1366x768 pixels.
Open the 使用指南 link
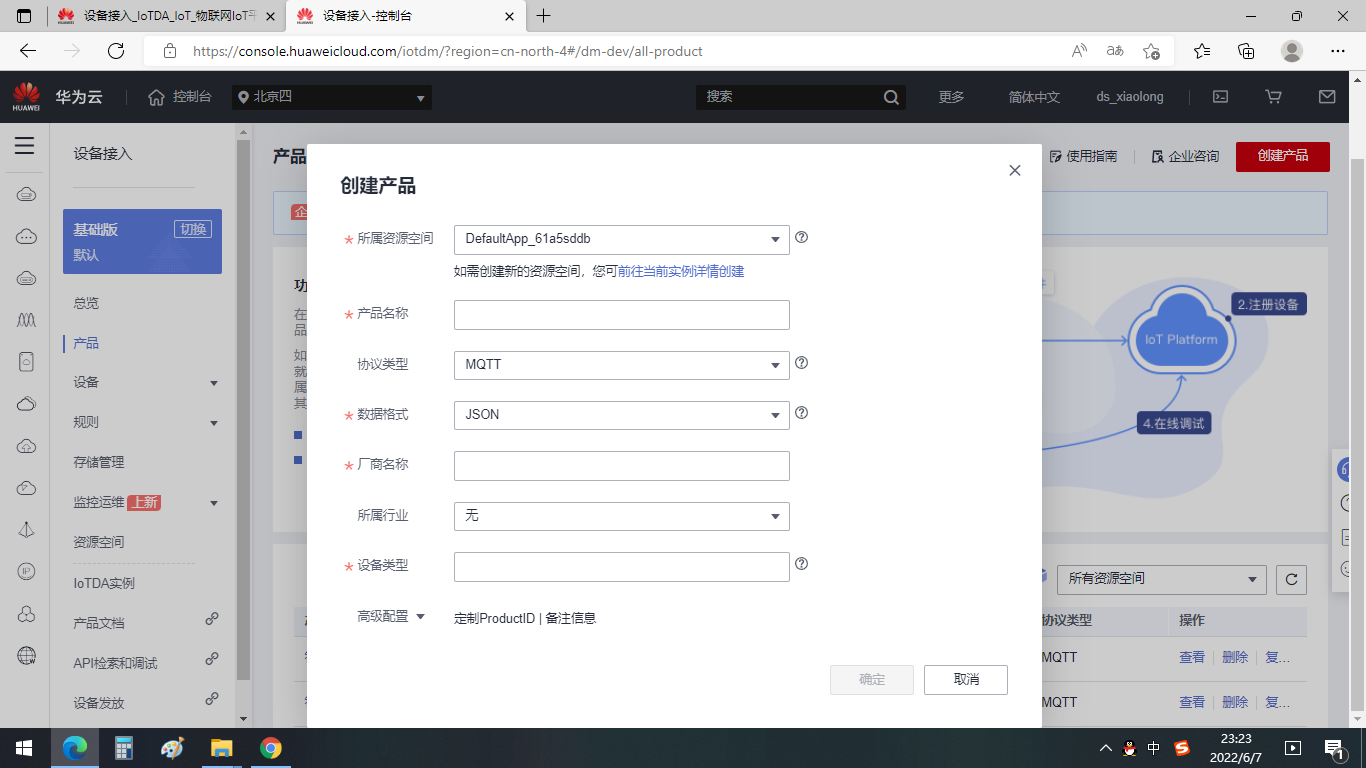1084,156
